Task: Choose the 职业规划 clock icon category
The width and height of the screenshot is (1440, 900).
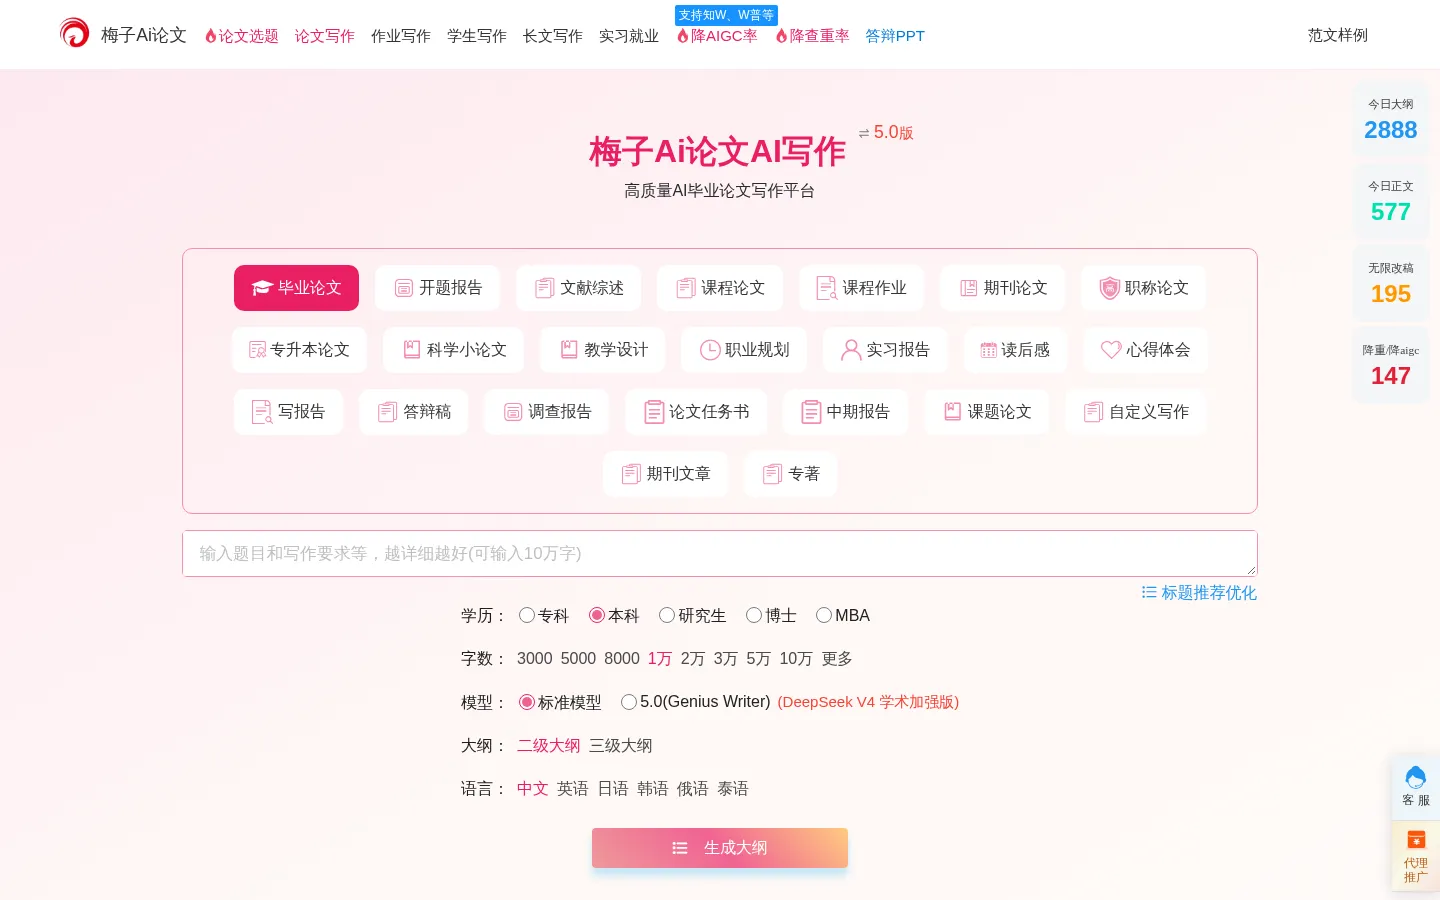Action: (745, 350)
